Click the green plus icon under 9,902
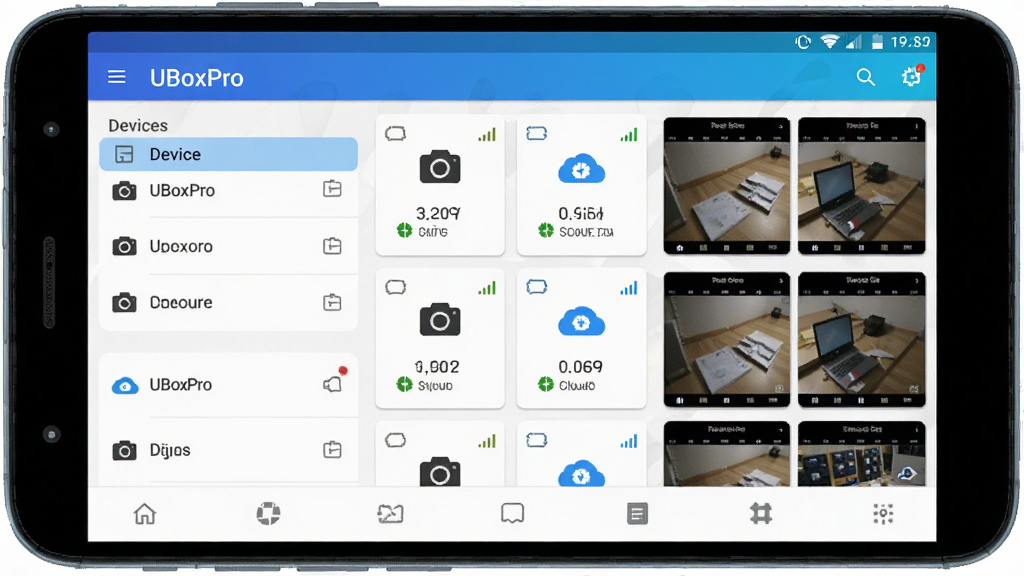This screenshot has width=1024, height=576. click(x=404, y=385)
